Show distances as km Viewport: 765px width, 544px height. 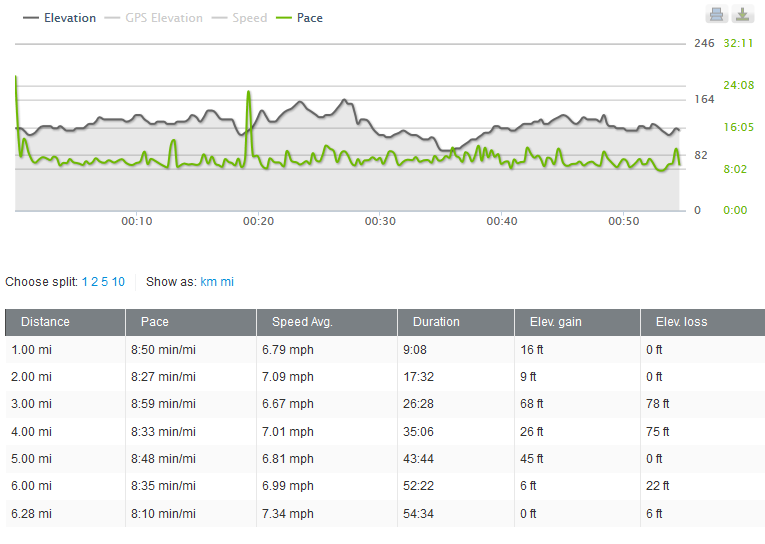[x=208, y=282]
